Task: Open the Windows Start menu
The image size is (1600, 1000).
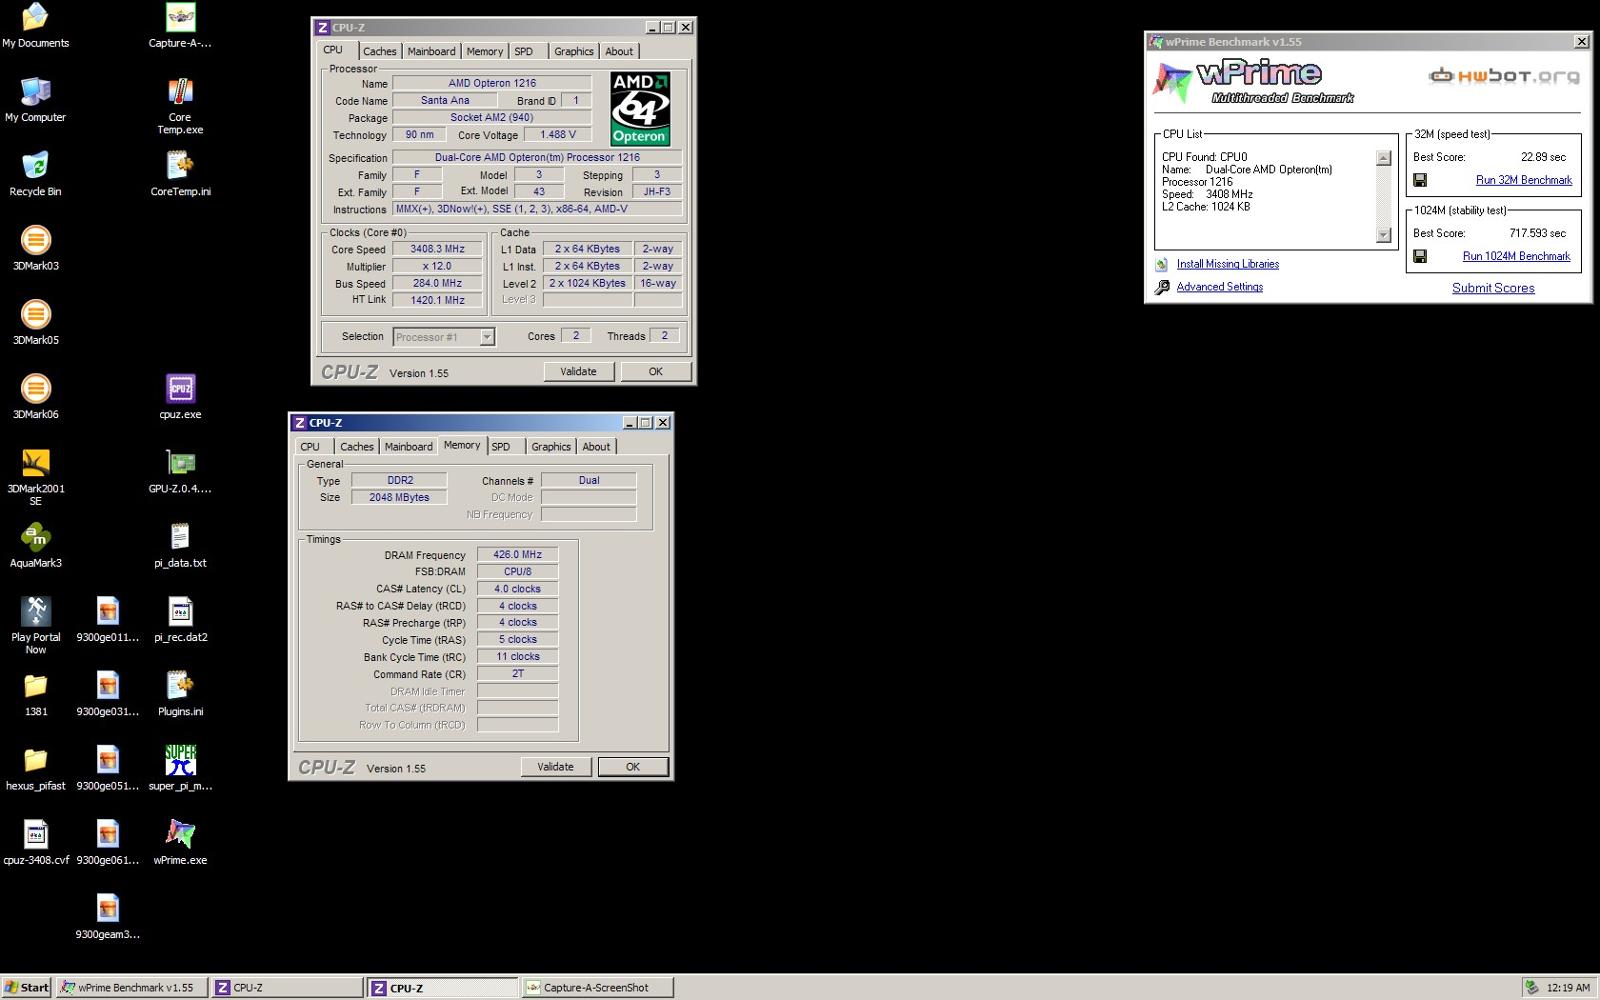Action: (27, 987)
